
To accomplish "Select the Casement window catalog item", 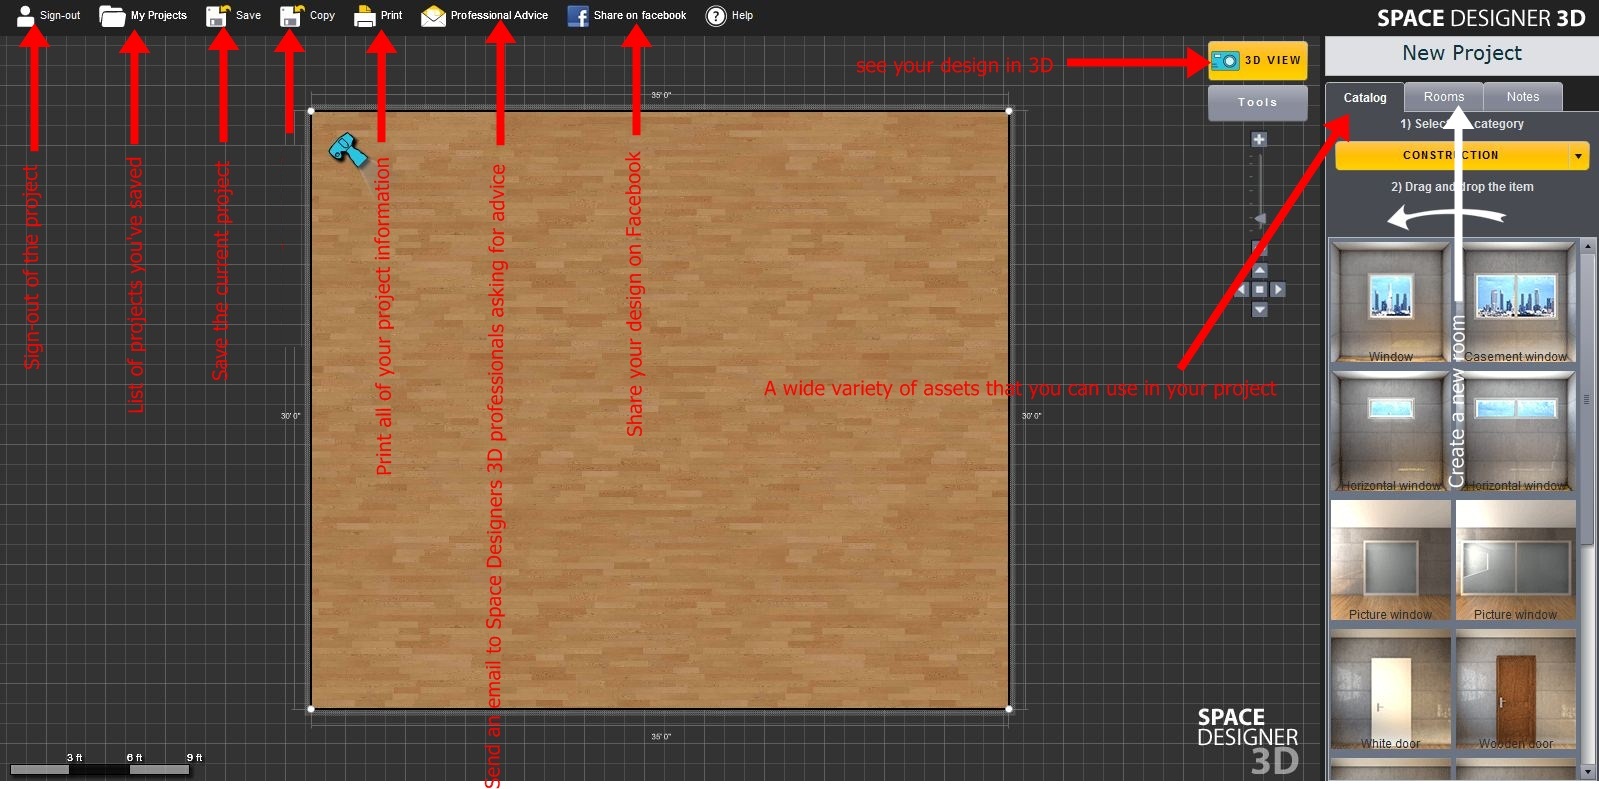I will click(1516, 301).
